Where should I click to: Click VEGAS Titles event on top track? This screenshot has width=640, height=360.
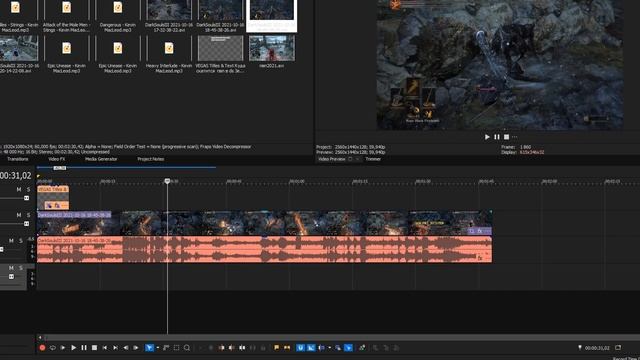(x=53, y=197)
